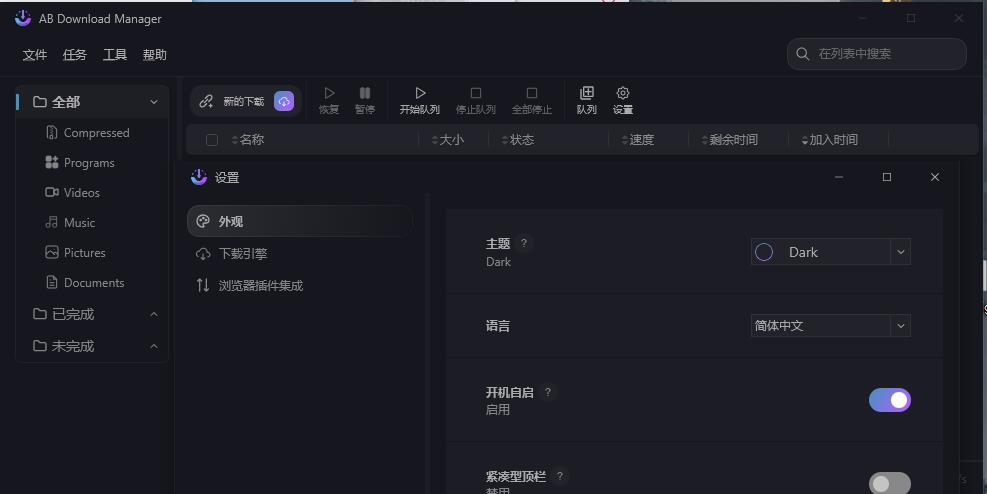This screenshot has height=494, width=987.
Task: Open the 文件 menu
Action: pyautogui.click(x=35, y=55)
